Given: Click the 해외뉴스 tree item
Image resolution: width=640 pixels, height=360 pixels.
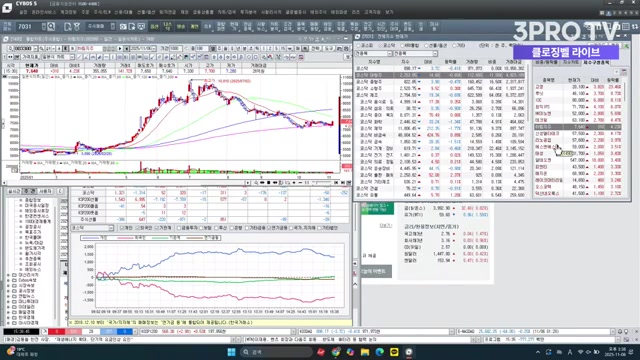Looking at the screenshot, I should tap(33, 270).
